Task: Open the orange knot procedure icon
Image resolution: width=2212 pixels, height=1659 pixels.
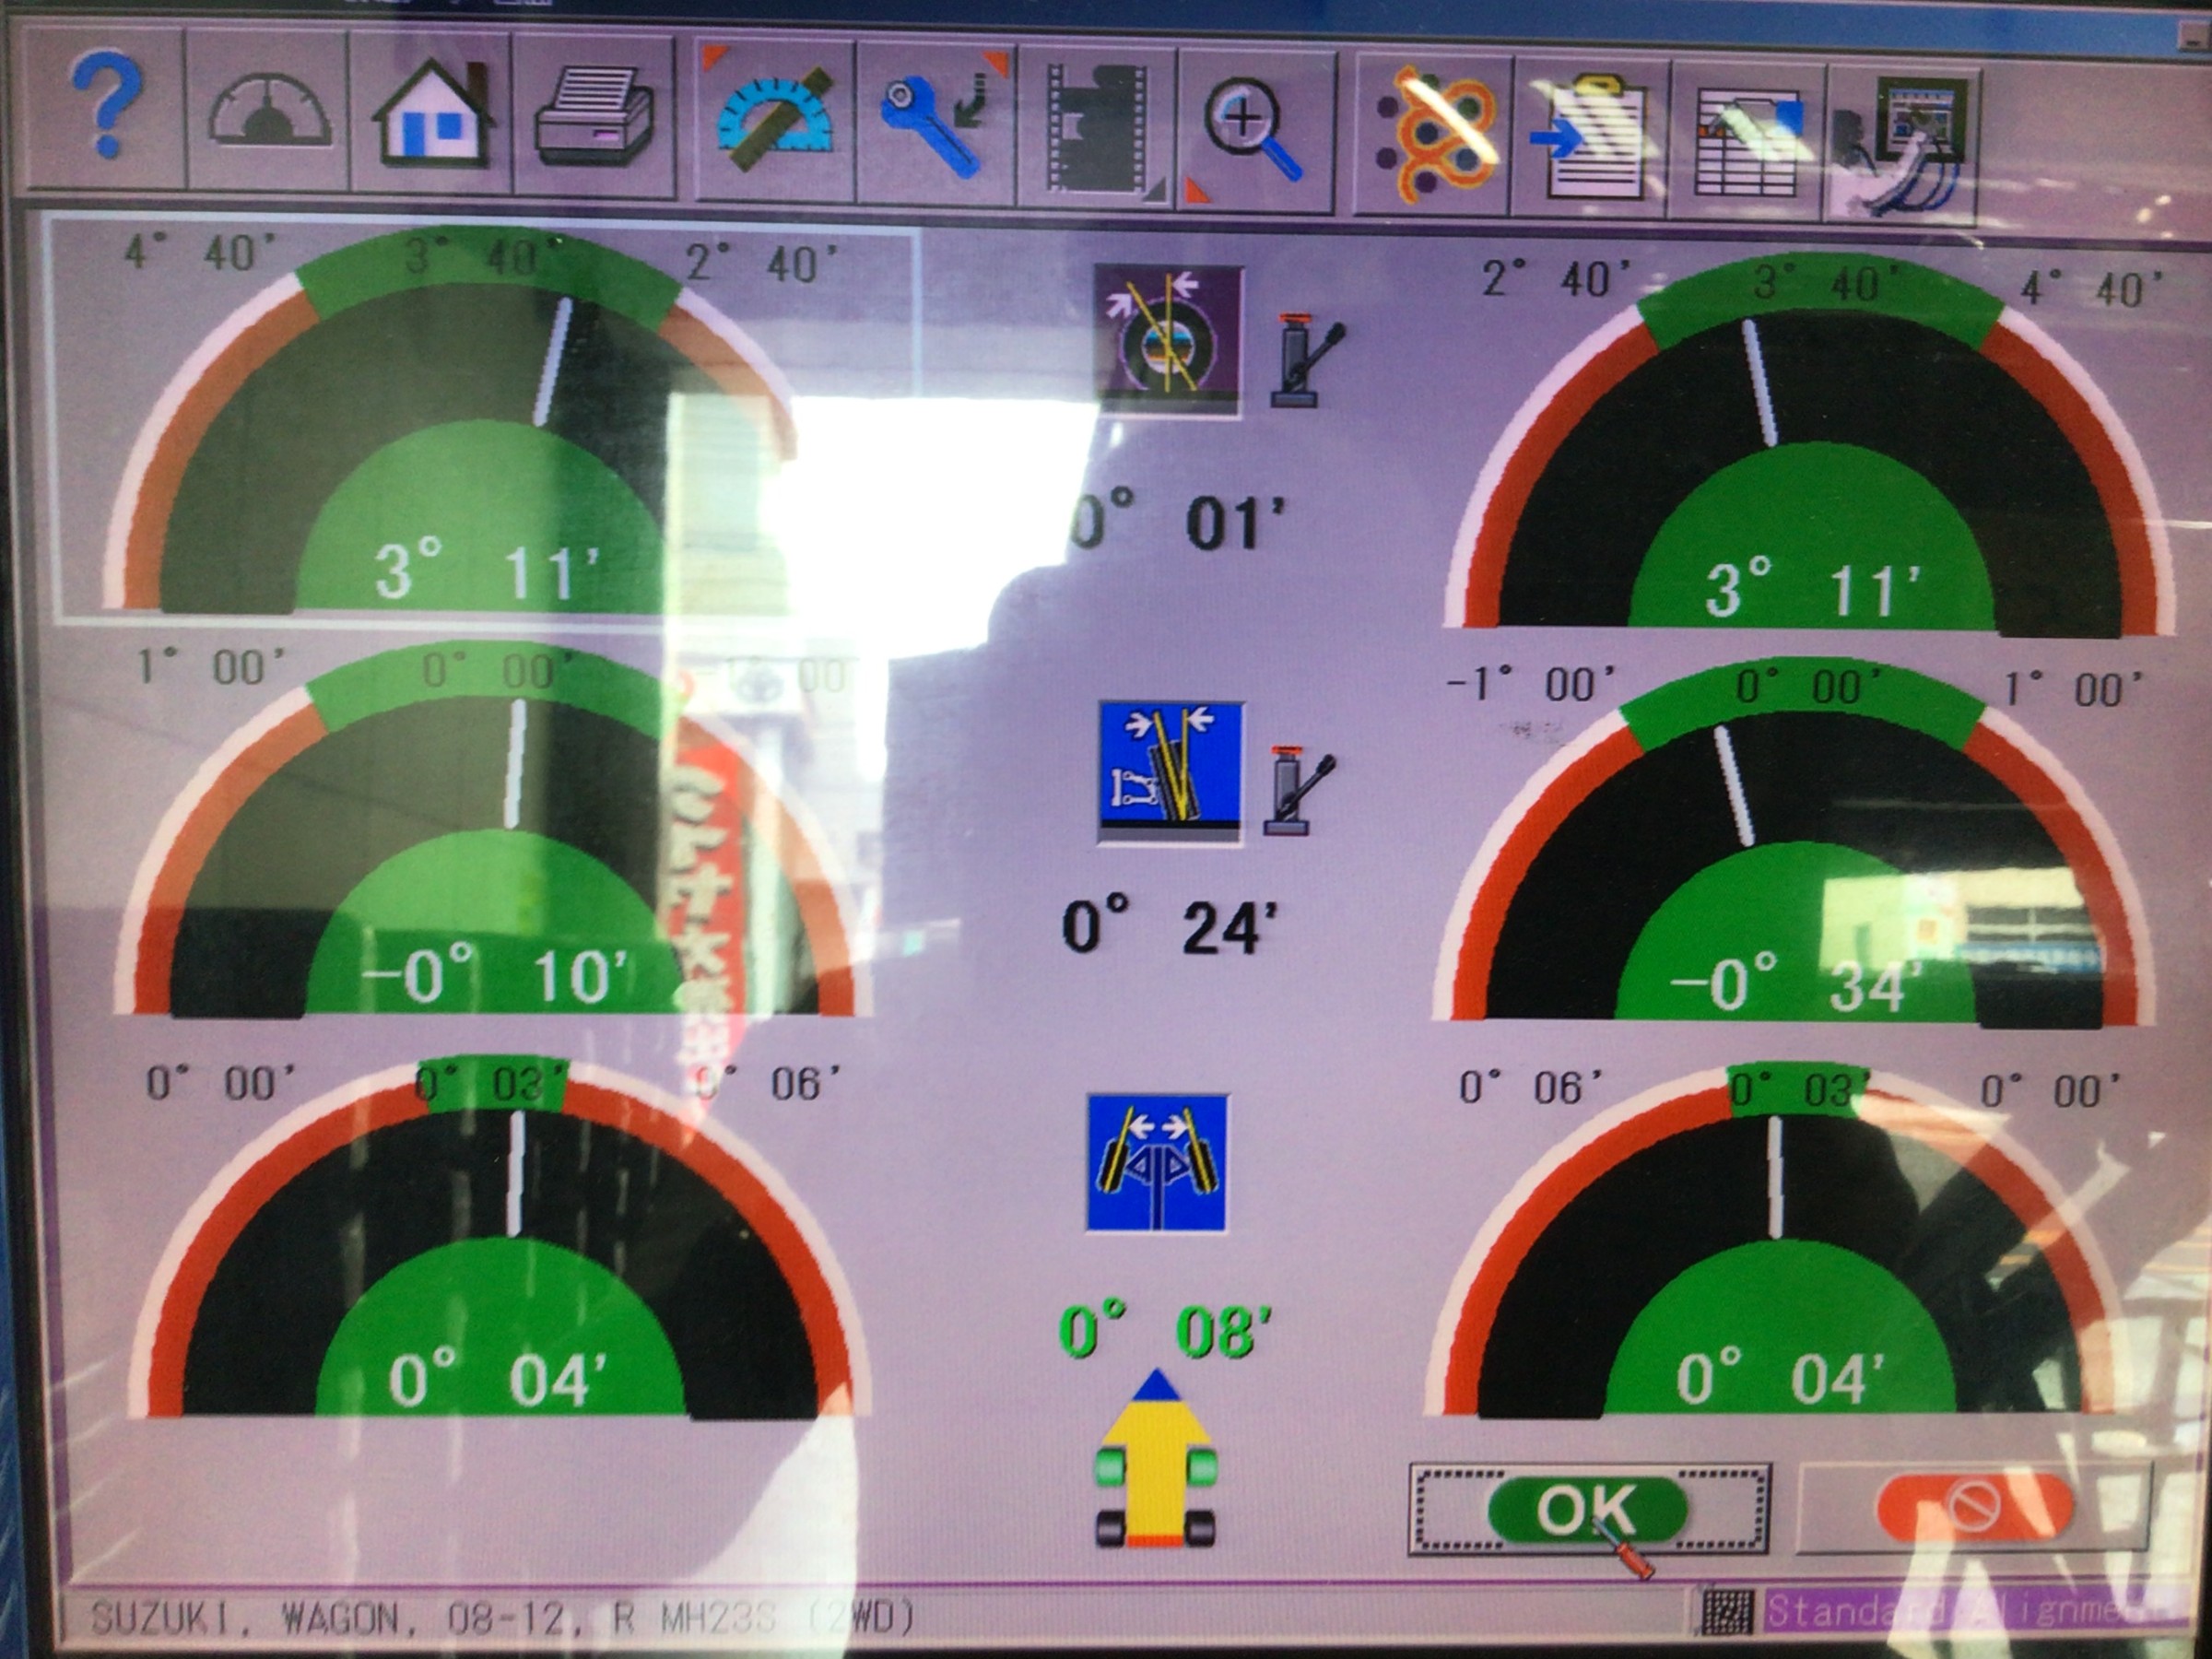Action: point(1435,133)
